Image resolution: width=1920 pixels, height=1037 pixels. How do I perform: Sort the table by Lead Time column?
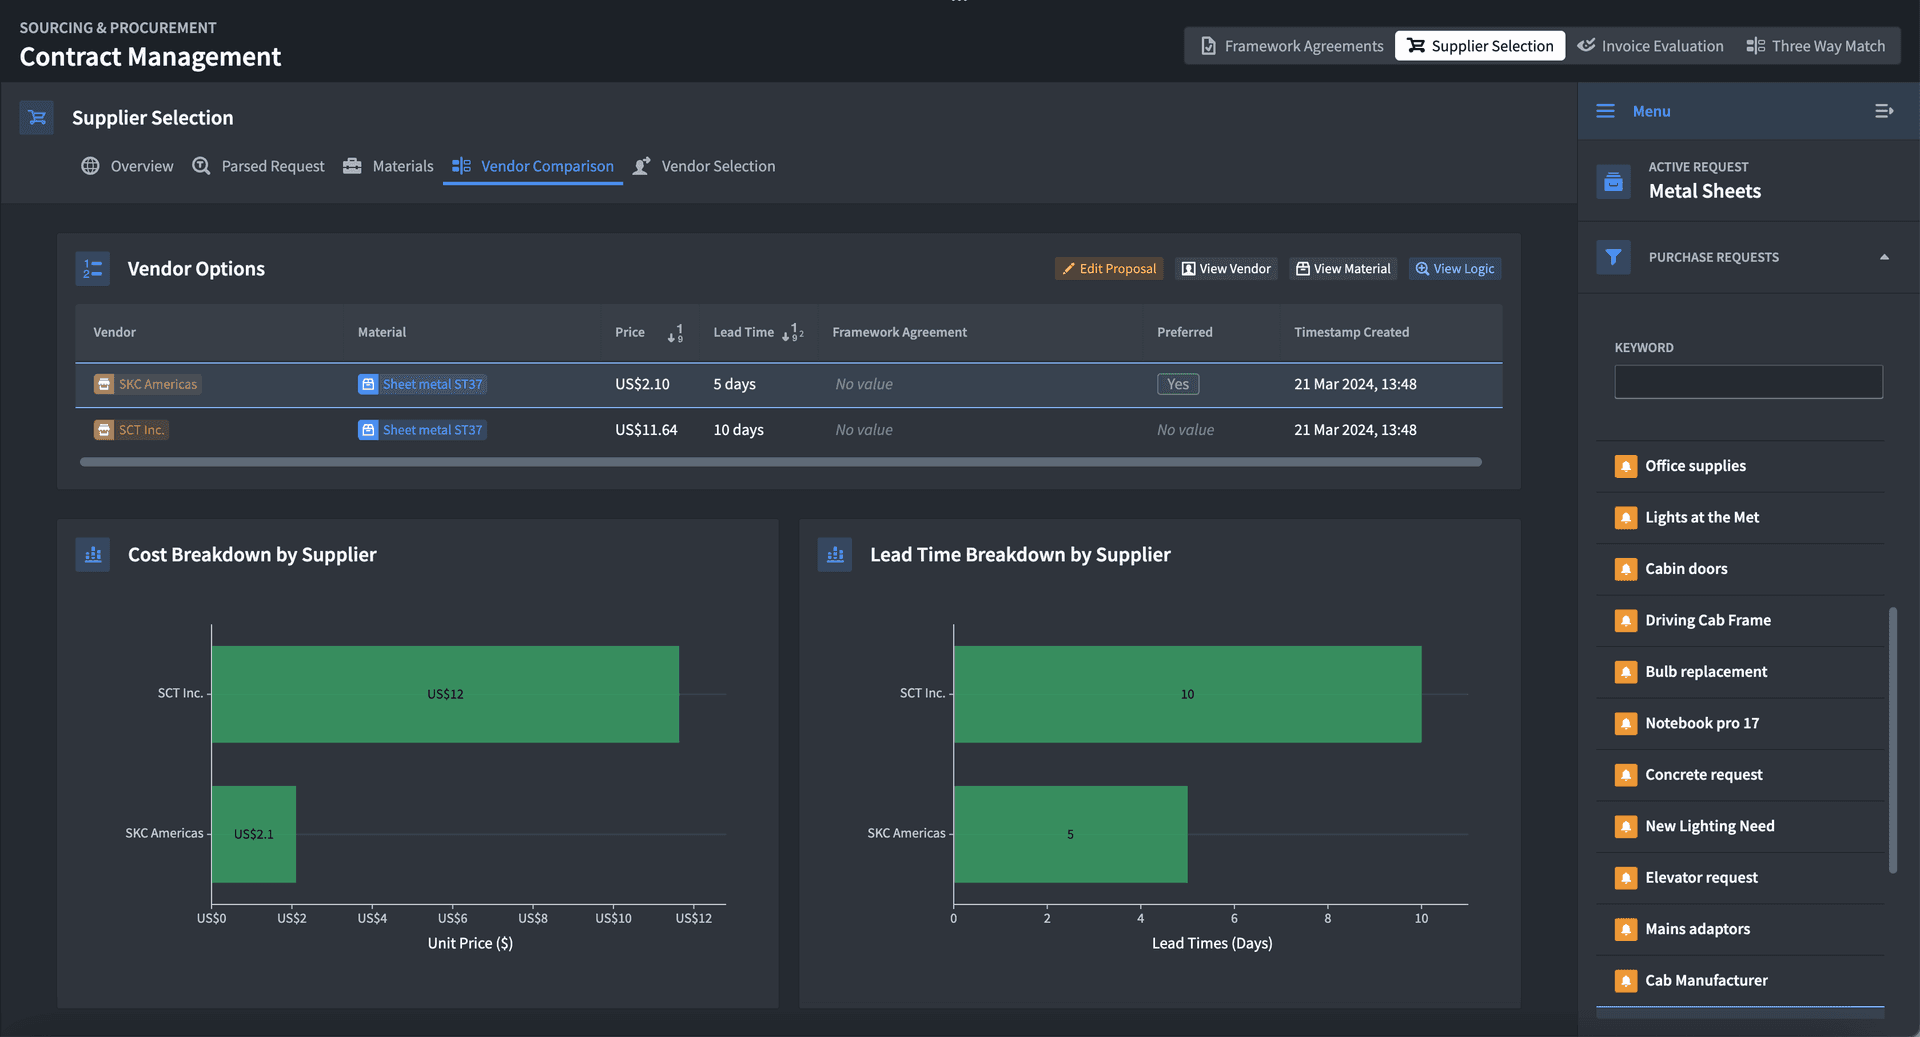coord(793,333)
